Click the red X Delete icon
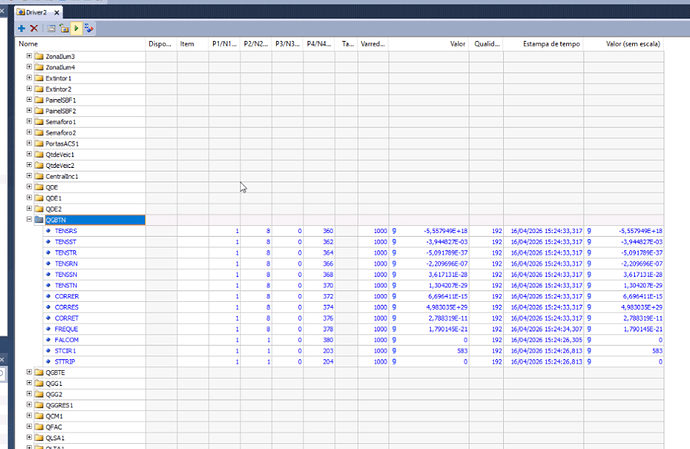The height and width of the screenshot is (449, 690). click(34, 29)
